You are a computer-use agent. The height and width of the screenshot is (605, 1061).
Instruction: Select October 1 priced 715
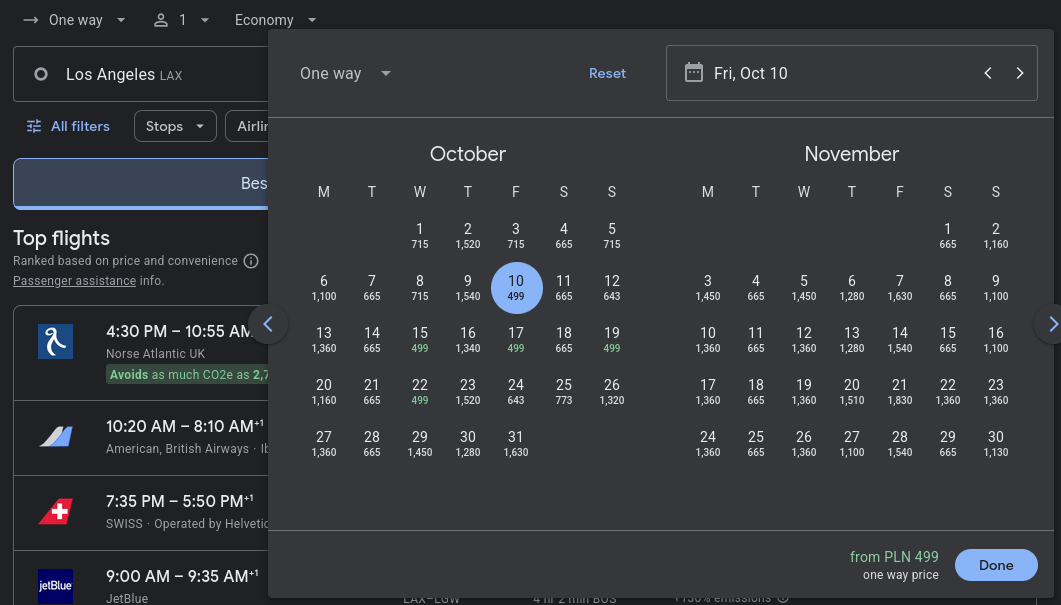point(420,236)
